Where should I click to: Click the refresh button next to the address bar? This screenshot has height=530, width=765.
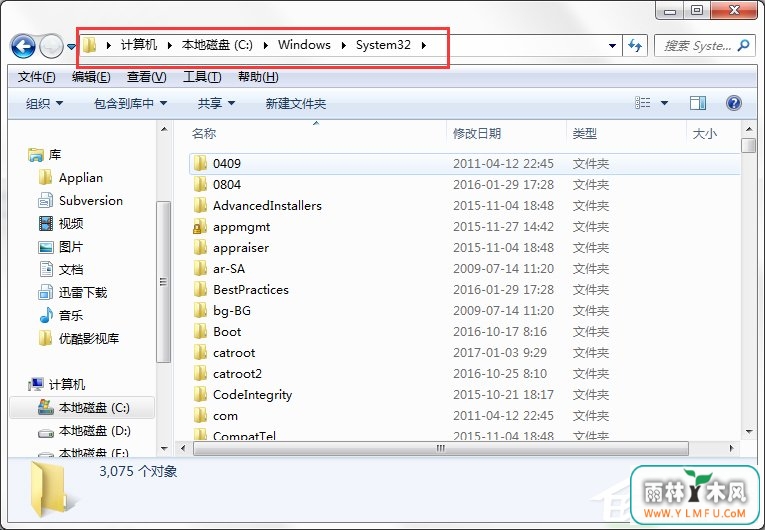tap(635, 46)
